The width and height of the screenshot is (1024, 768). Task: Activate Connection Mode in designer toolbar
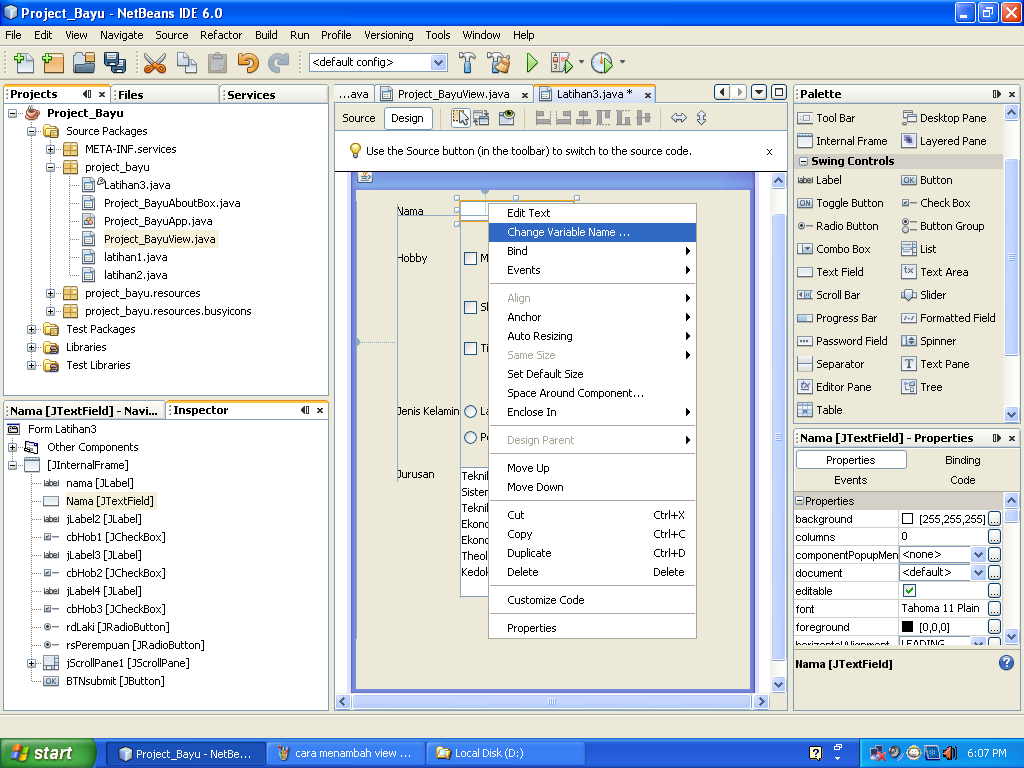pos(481,118)
